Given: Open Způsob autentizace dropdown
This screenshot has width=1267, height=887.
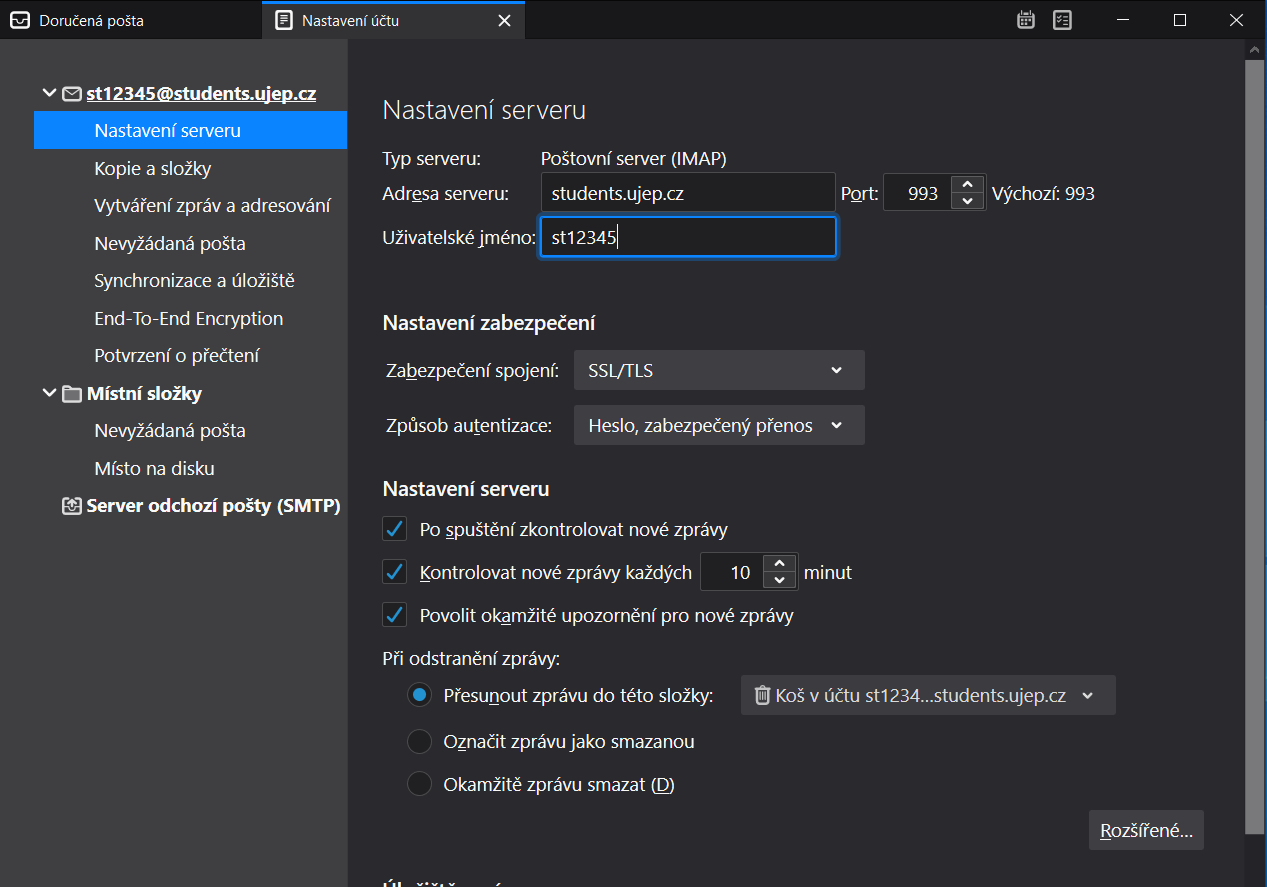Looking at the screenshot, I should pos(718,425).
